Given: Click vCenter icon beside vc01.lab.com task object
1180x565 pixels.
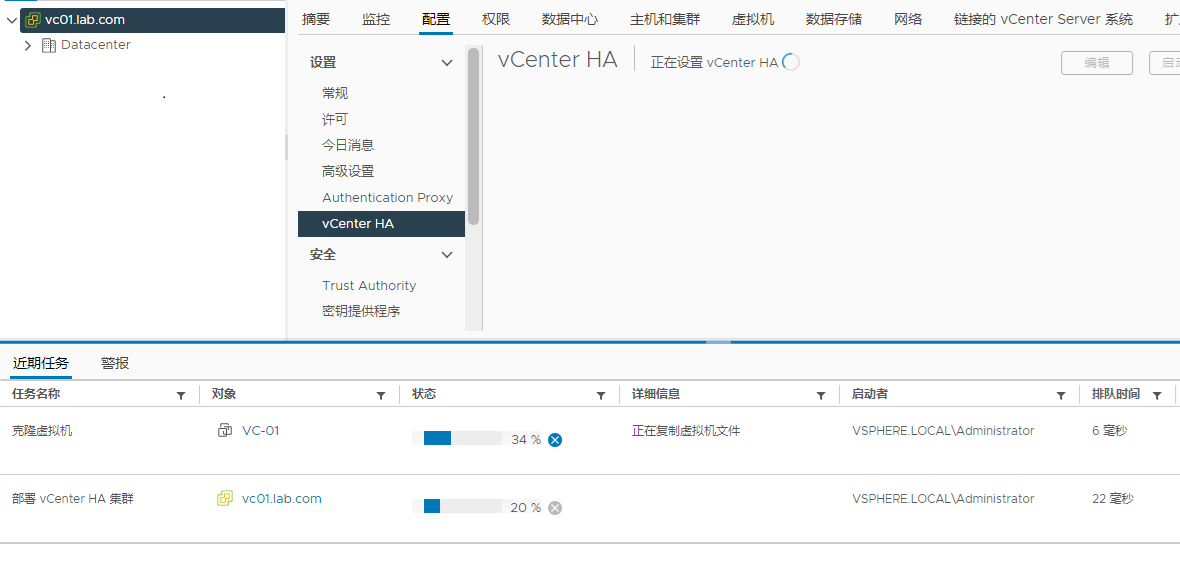Looking at the screenshot, I should pos(224,499).
